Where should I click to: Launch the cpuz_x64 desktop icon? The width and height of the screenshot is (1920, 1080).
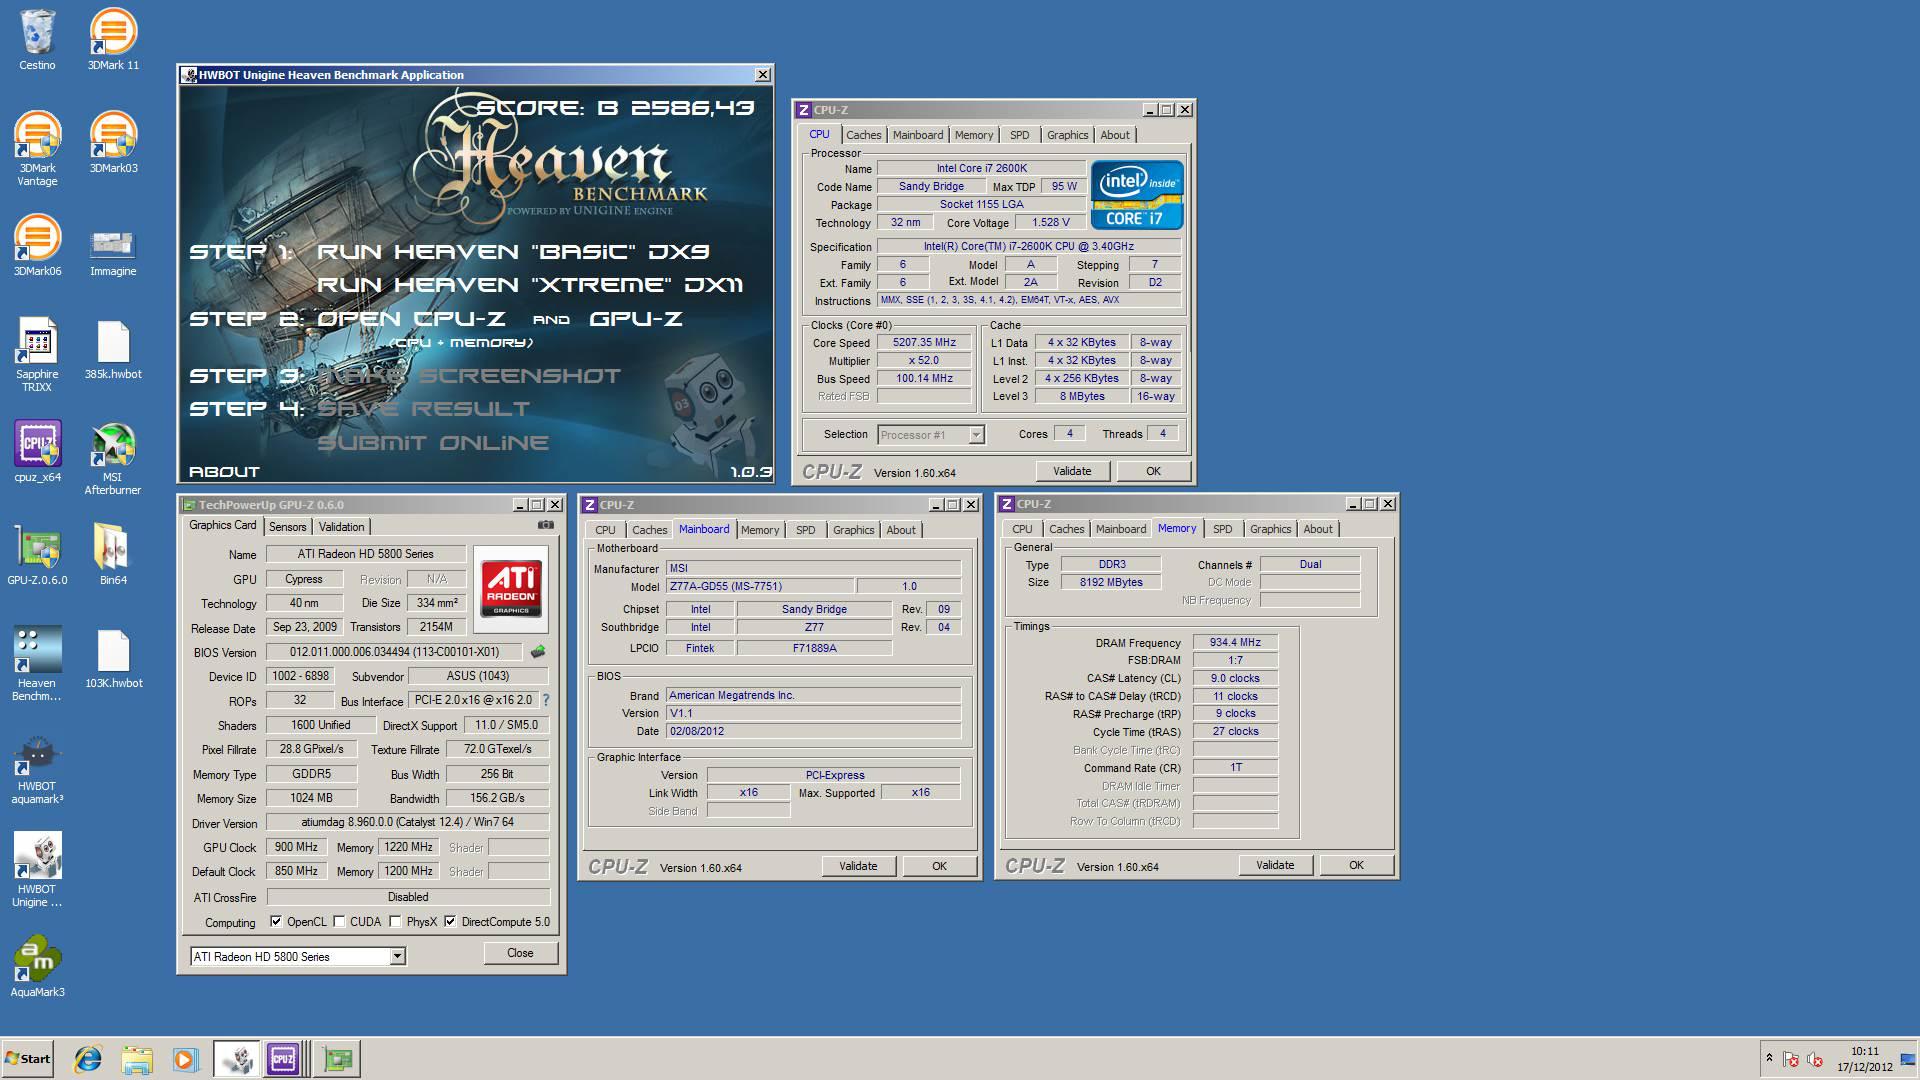click(x=37, y=452)
